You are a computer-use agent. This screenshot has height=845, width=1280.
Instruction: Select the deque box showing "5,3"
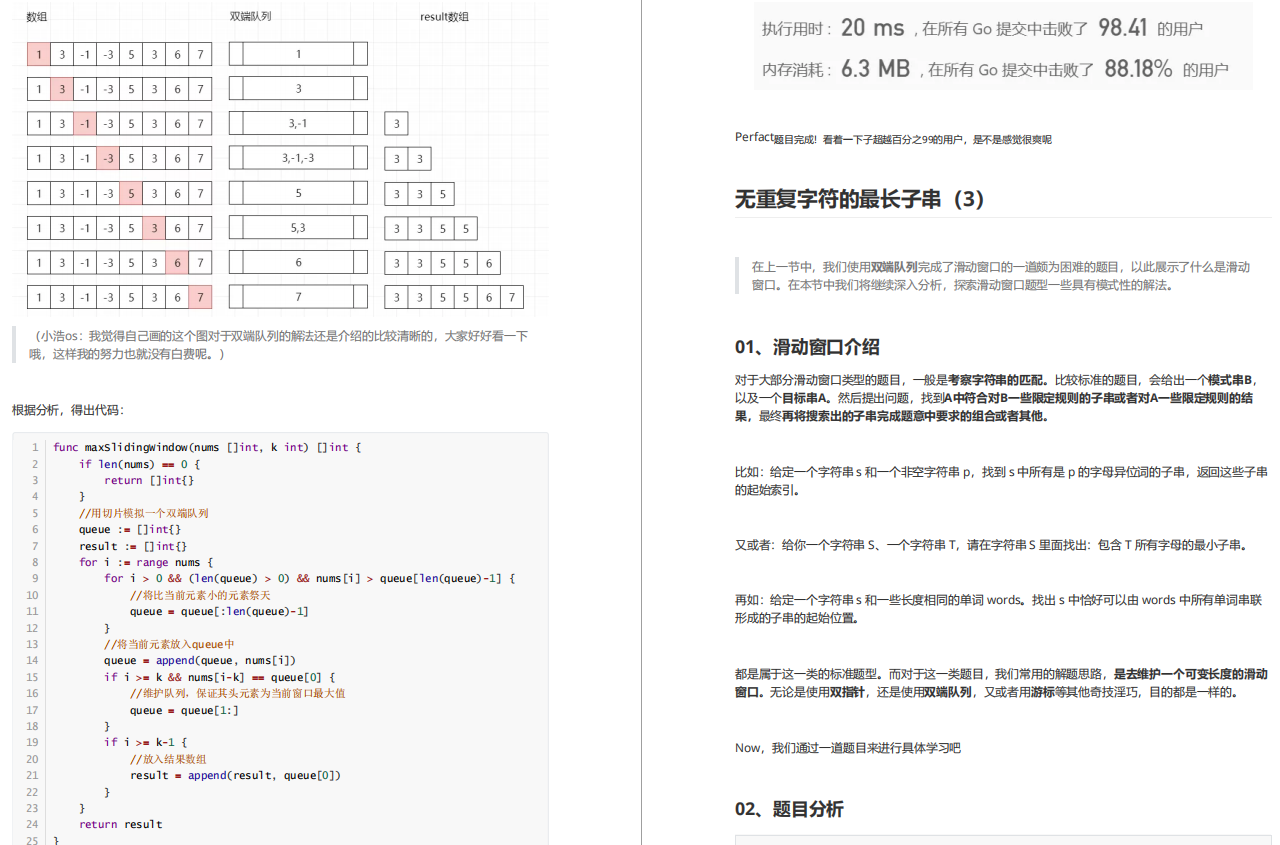click(298, 228)
